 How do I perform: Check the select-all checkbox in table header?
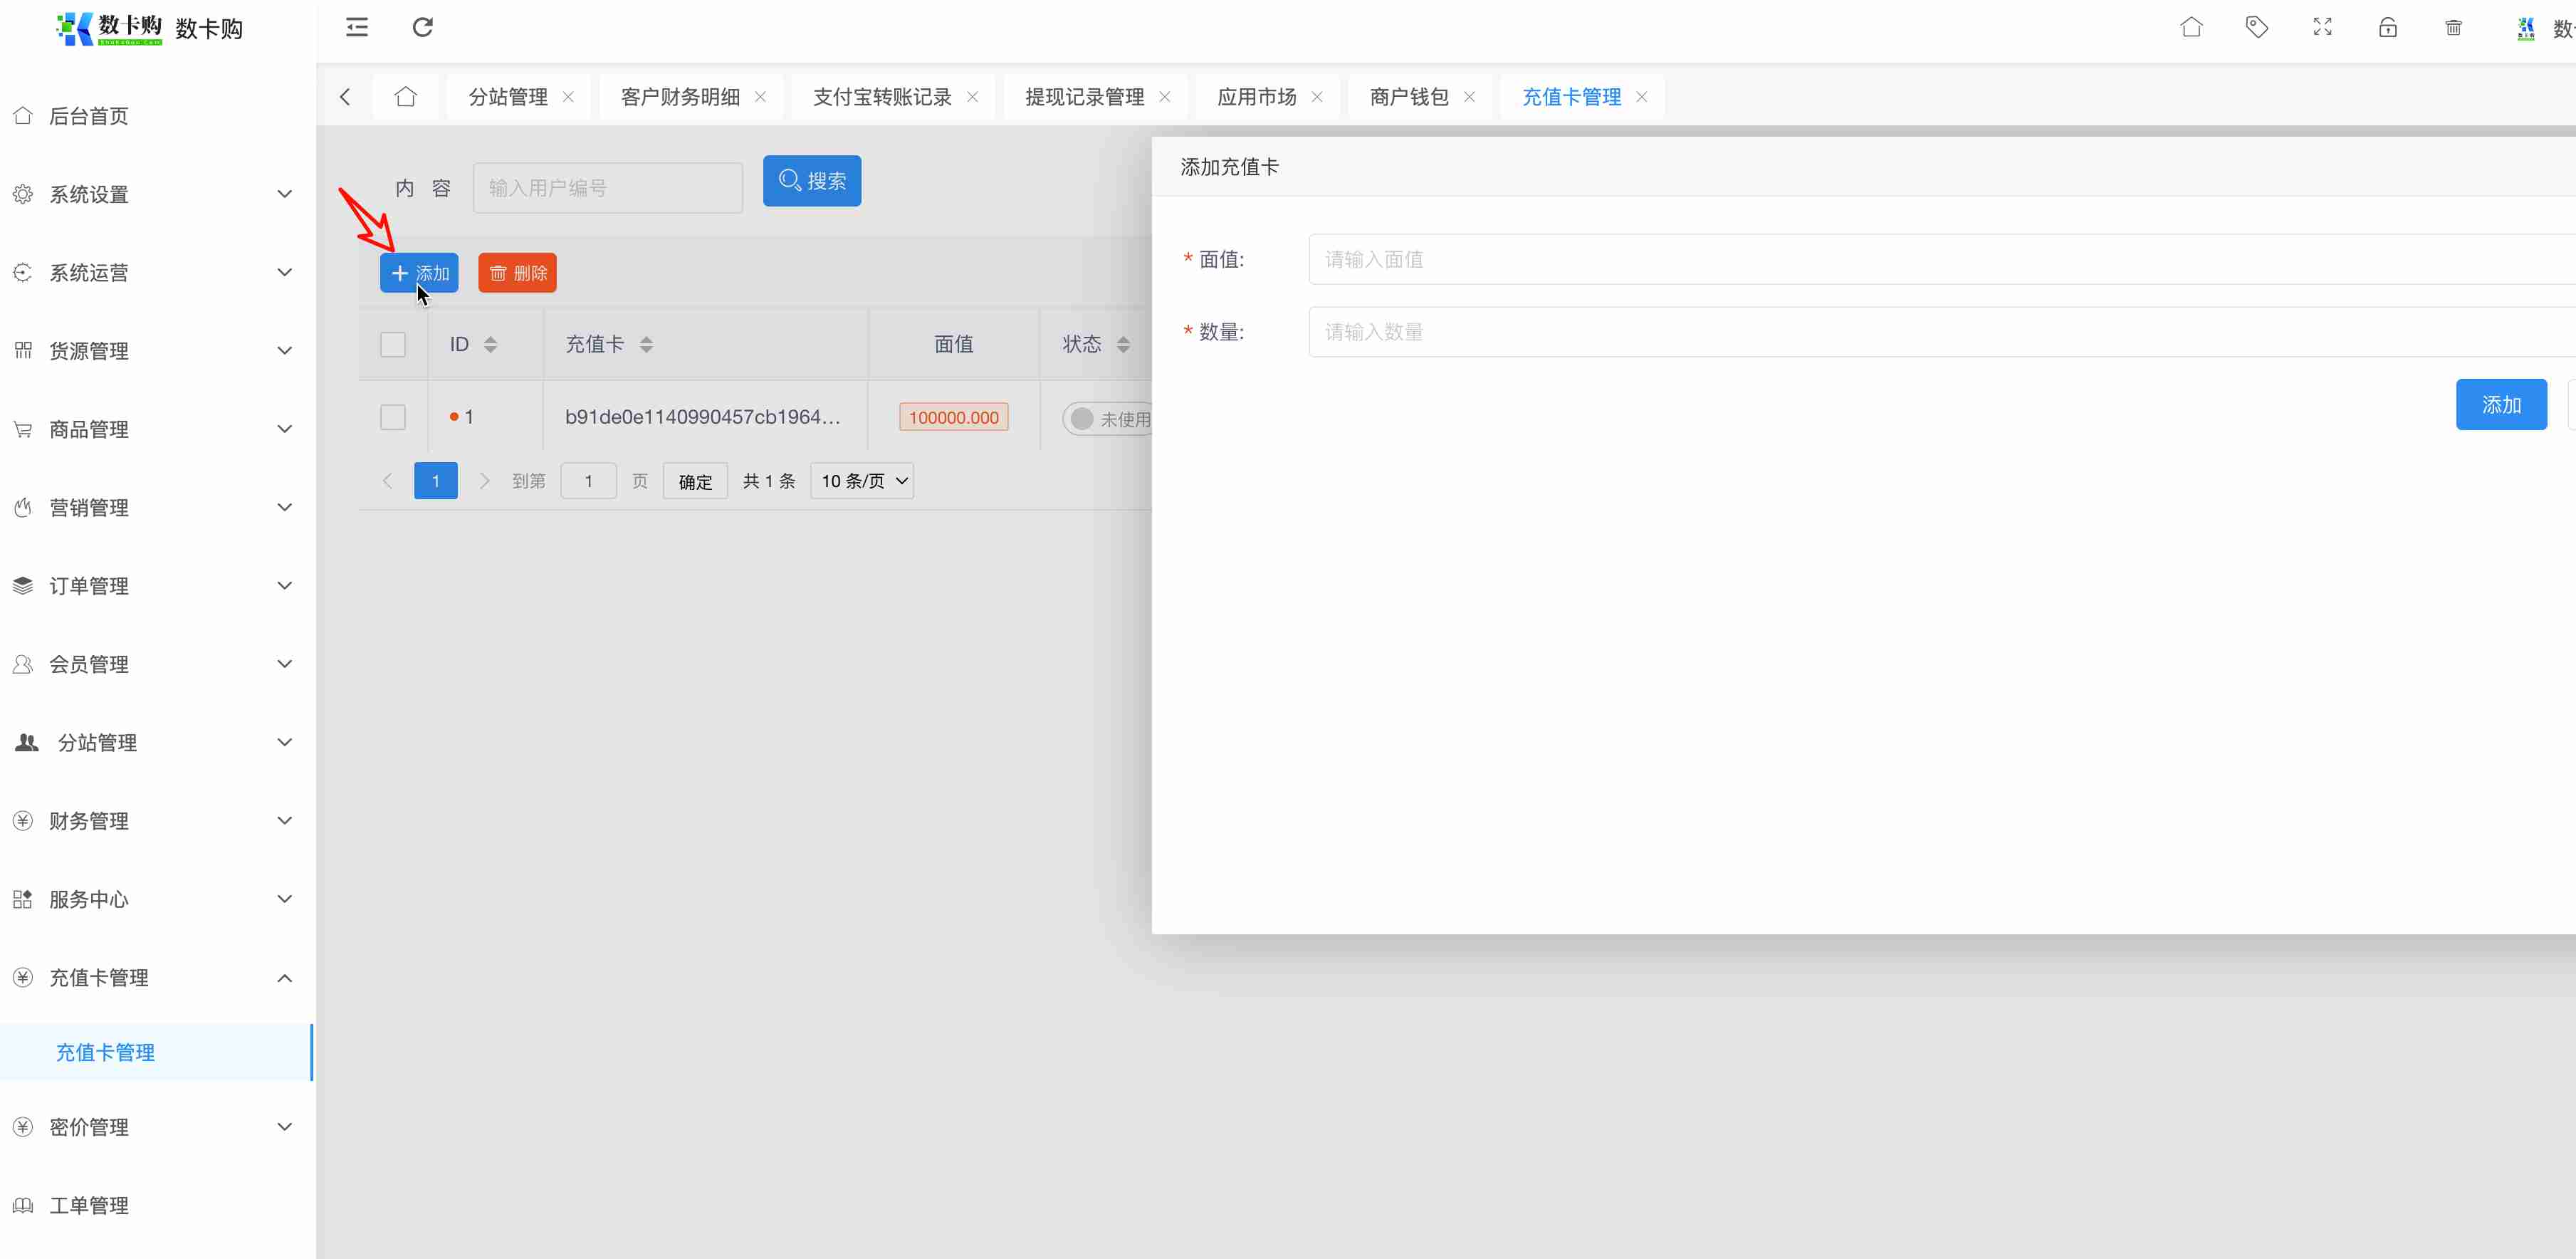(x=393, y=345)
